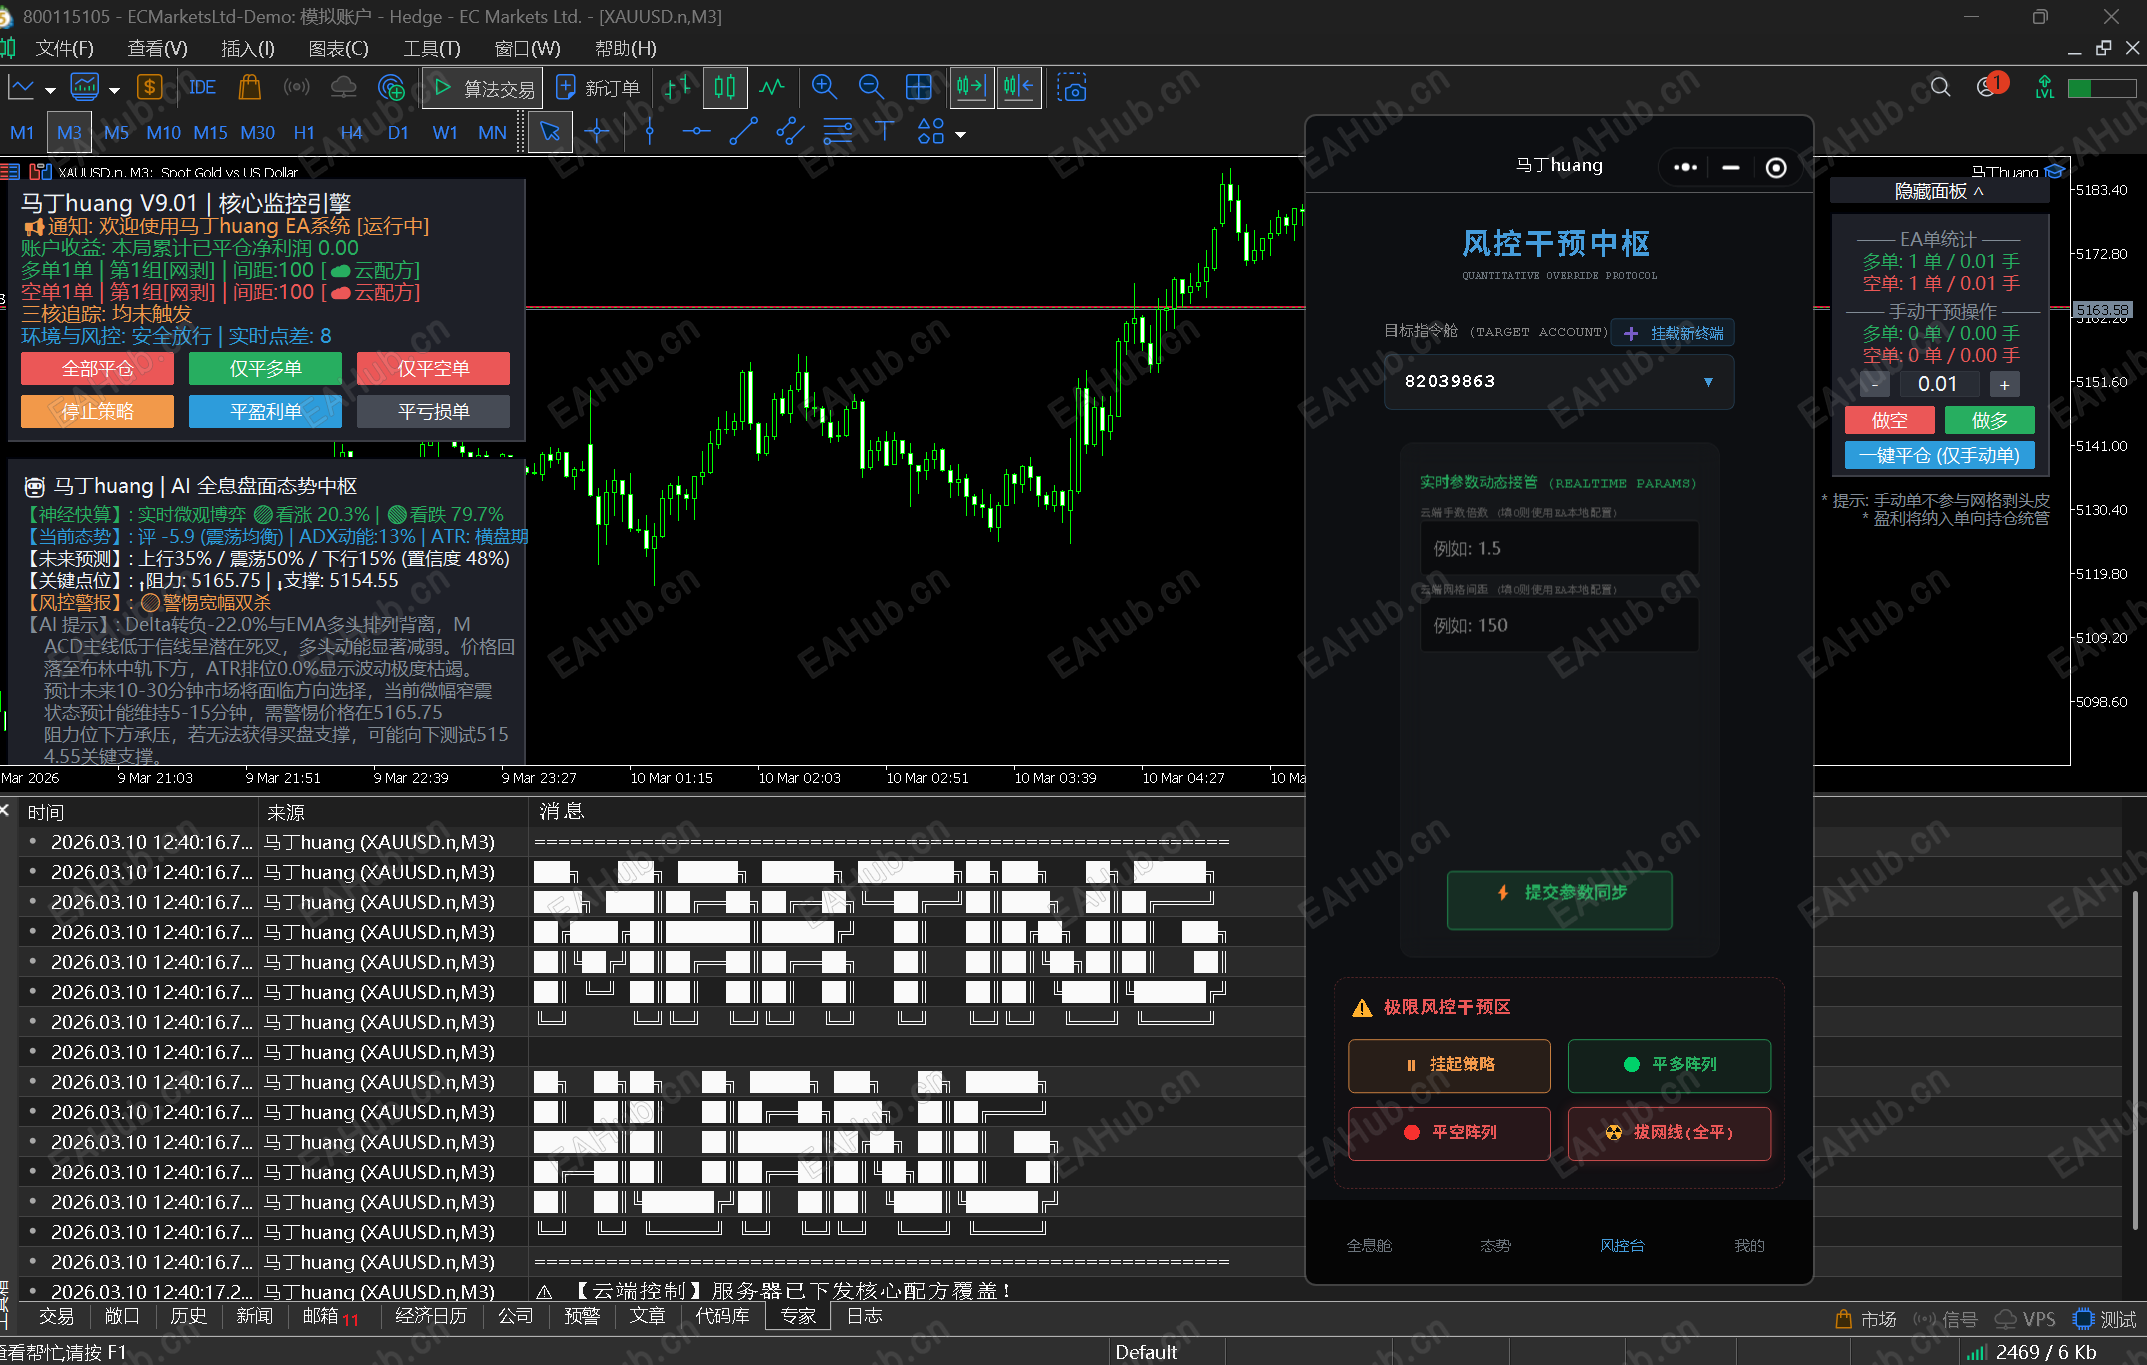Open the shapes objects dropdown arrow
2147x1365 pixels.
click(961, 135)
